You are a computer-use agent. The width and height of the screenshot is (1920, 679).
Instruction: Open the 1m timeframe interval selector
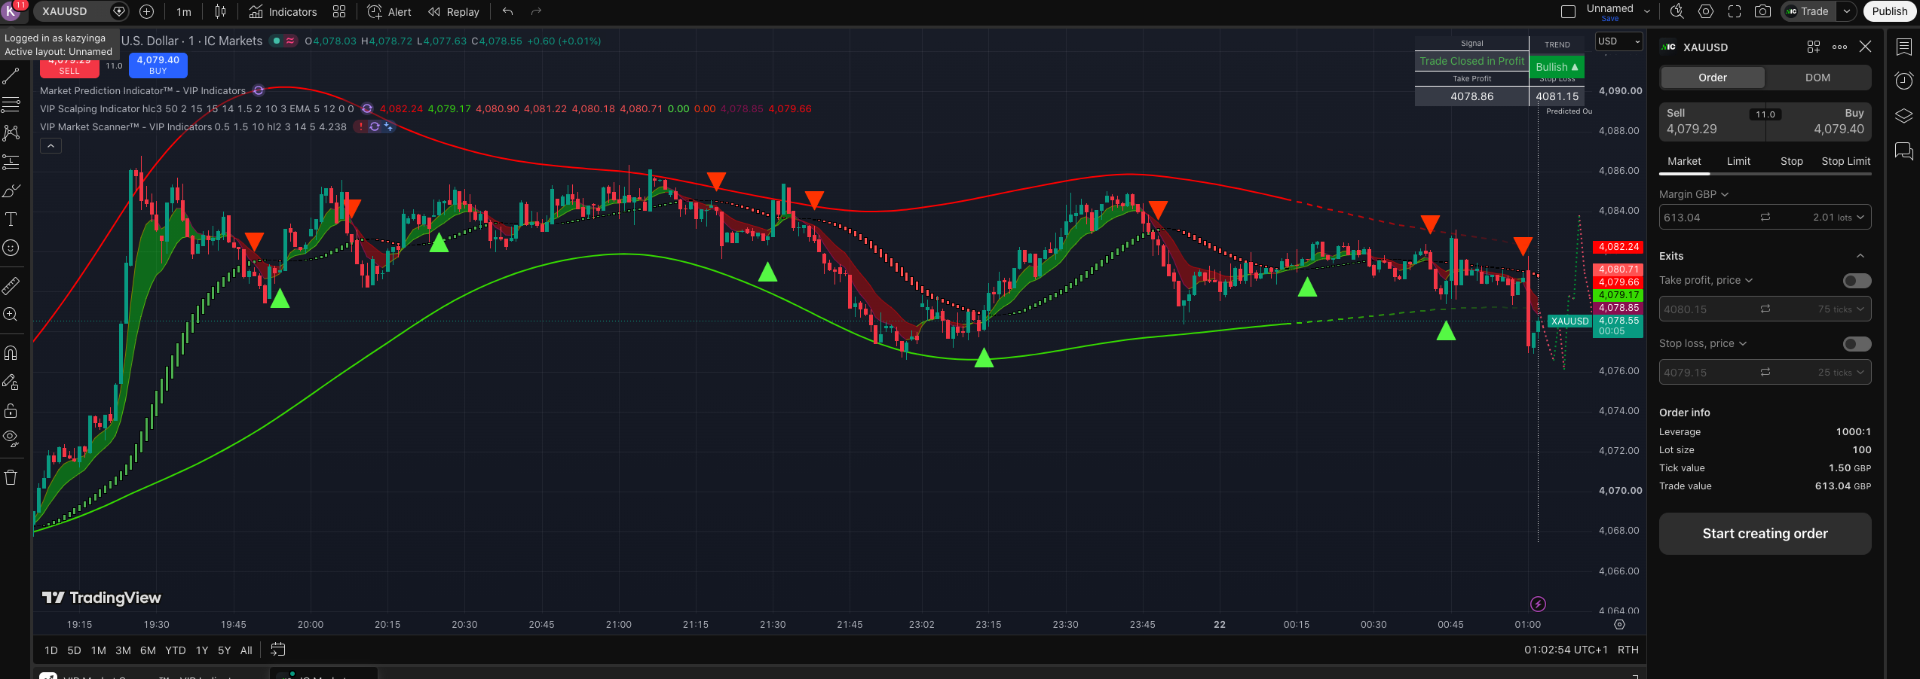(x=184, y=12)
